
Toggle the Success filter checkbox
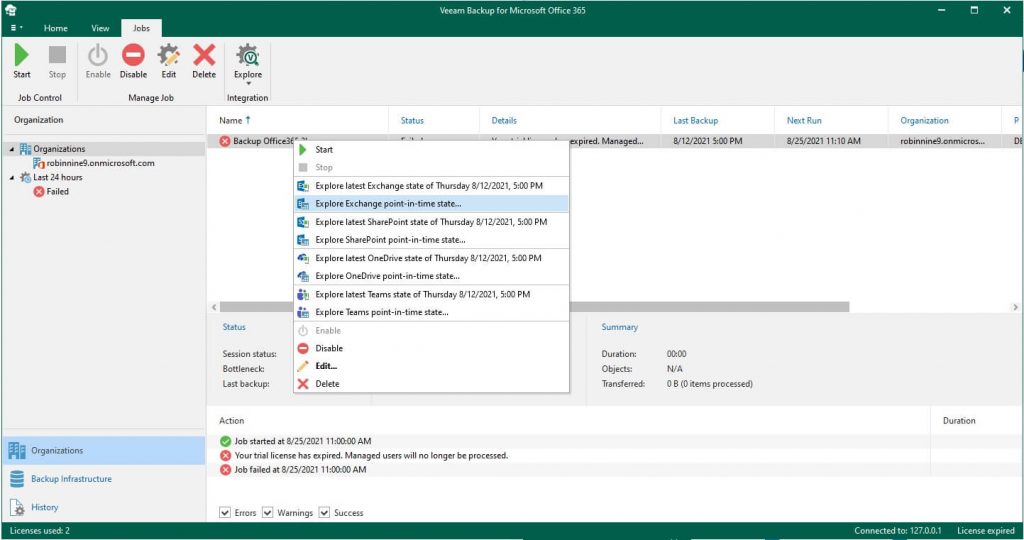(x=325, y=513)
